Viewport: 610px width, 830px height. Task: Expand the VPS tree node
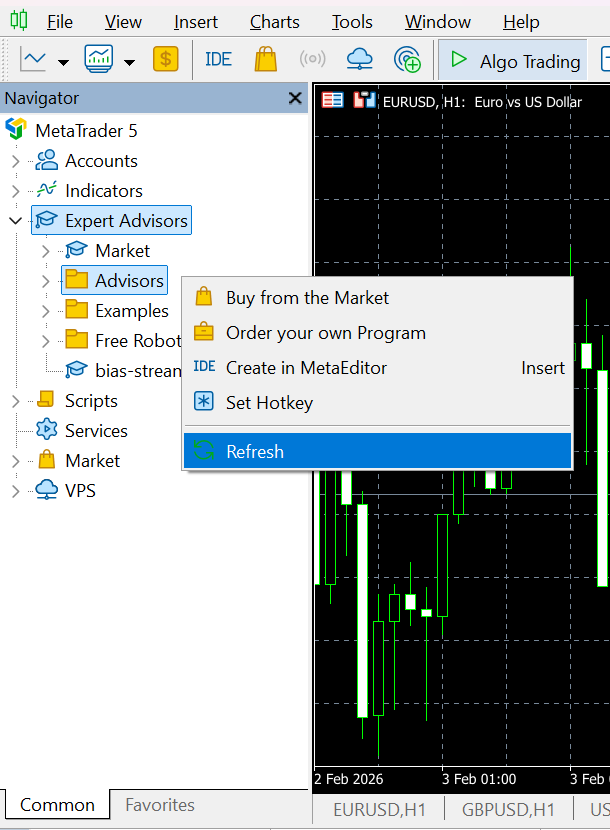point(15,491)
